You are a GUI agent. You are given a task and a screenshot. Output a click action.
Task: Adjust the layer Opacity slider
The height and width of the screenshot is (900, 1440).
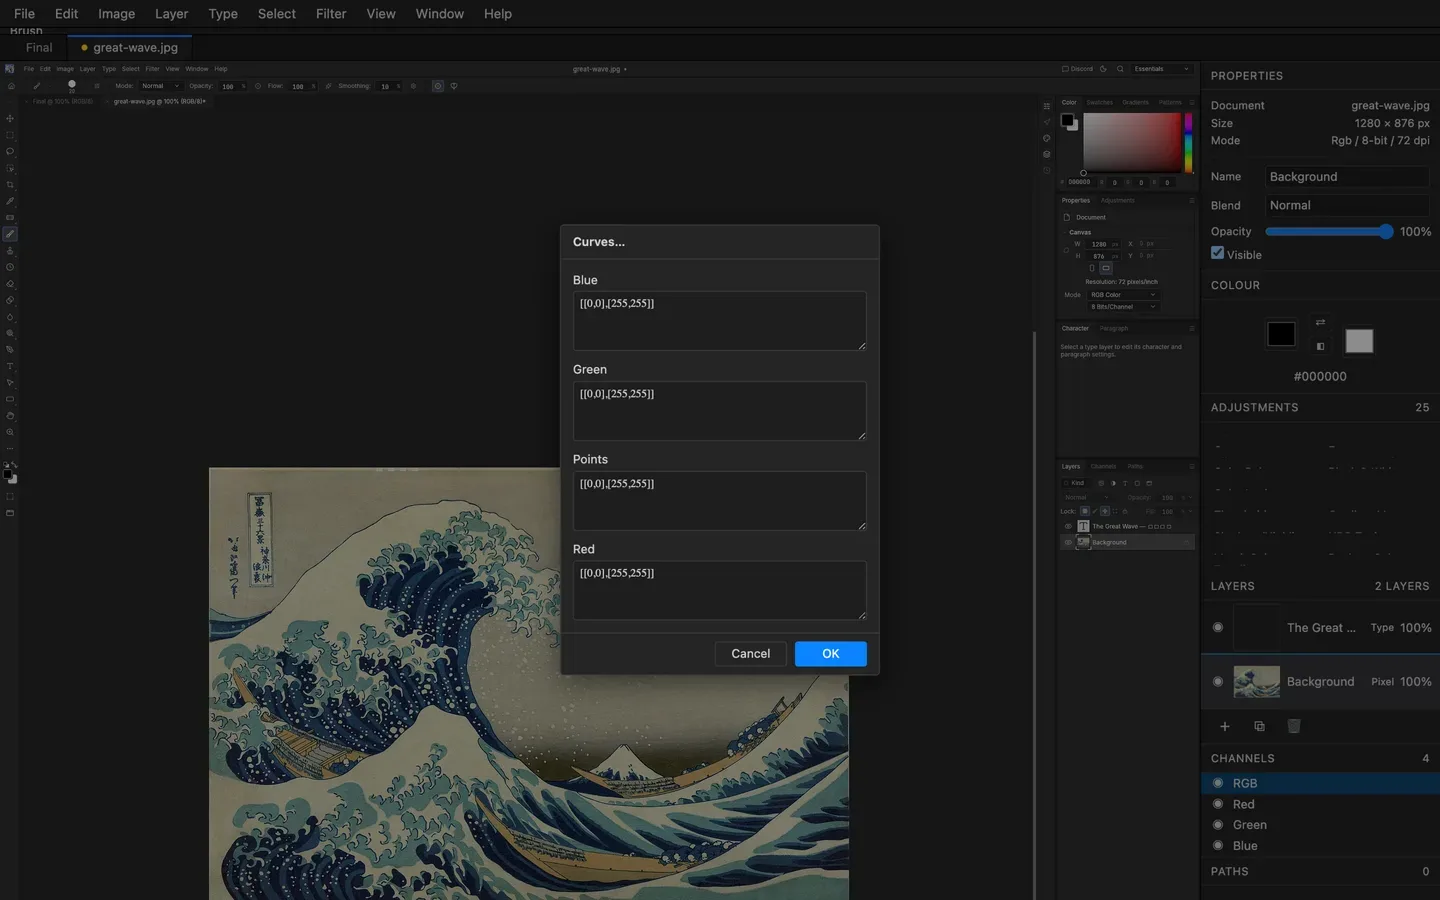1329,231
